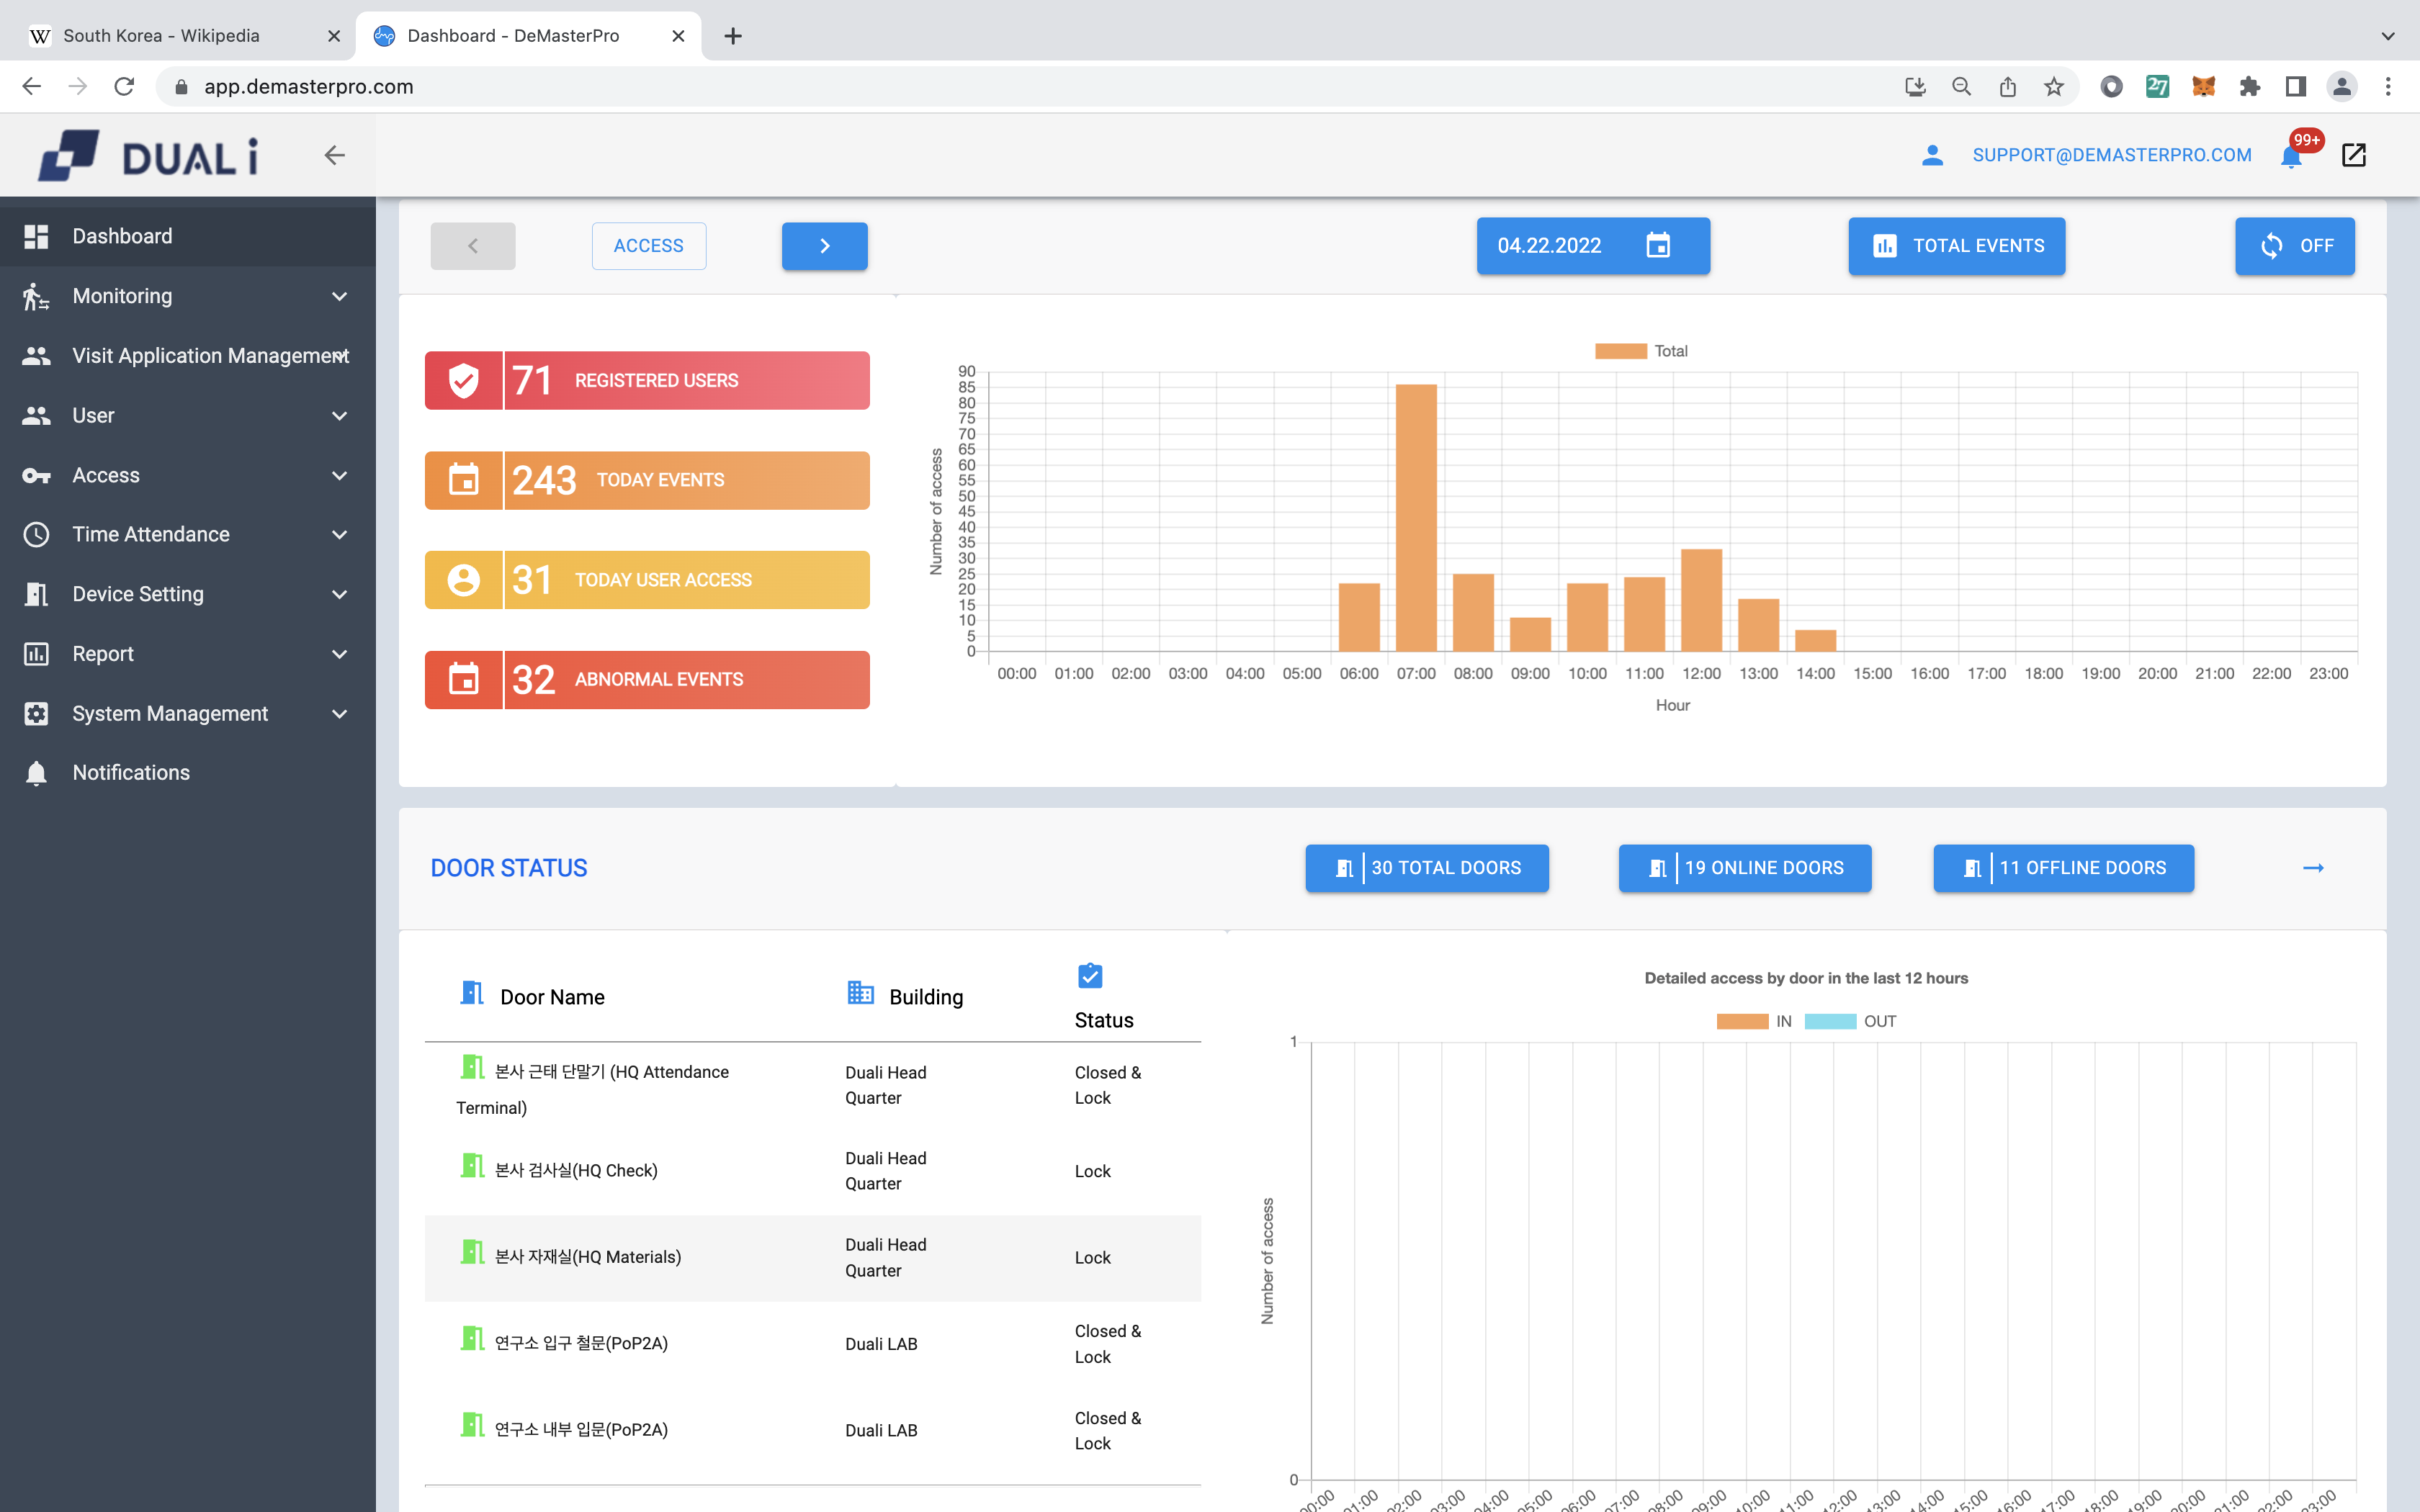Image resolution: width=2420 pixels, height=1512 pixels.
Task: Open the TOTAL EVENTS button
Action: pyautogui.click(x=1957, y=246)
